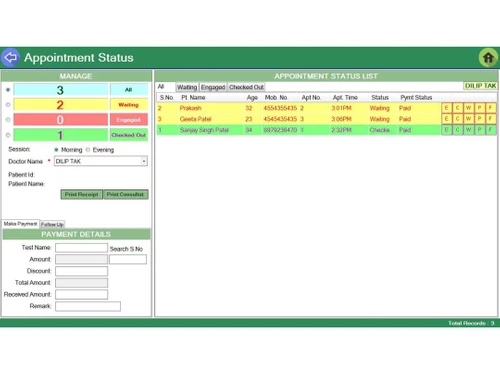The height and width of the screenshot is (375, 500).
Task: Click the Print Consultat button
Action: (x=126, y=194)
